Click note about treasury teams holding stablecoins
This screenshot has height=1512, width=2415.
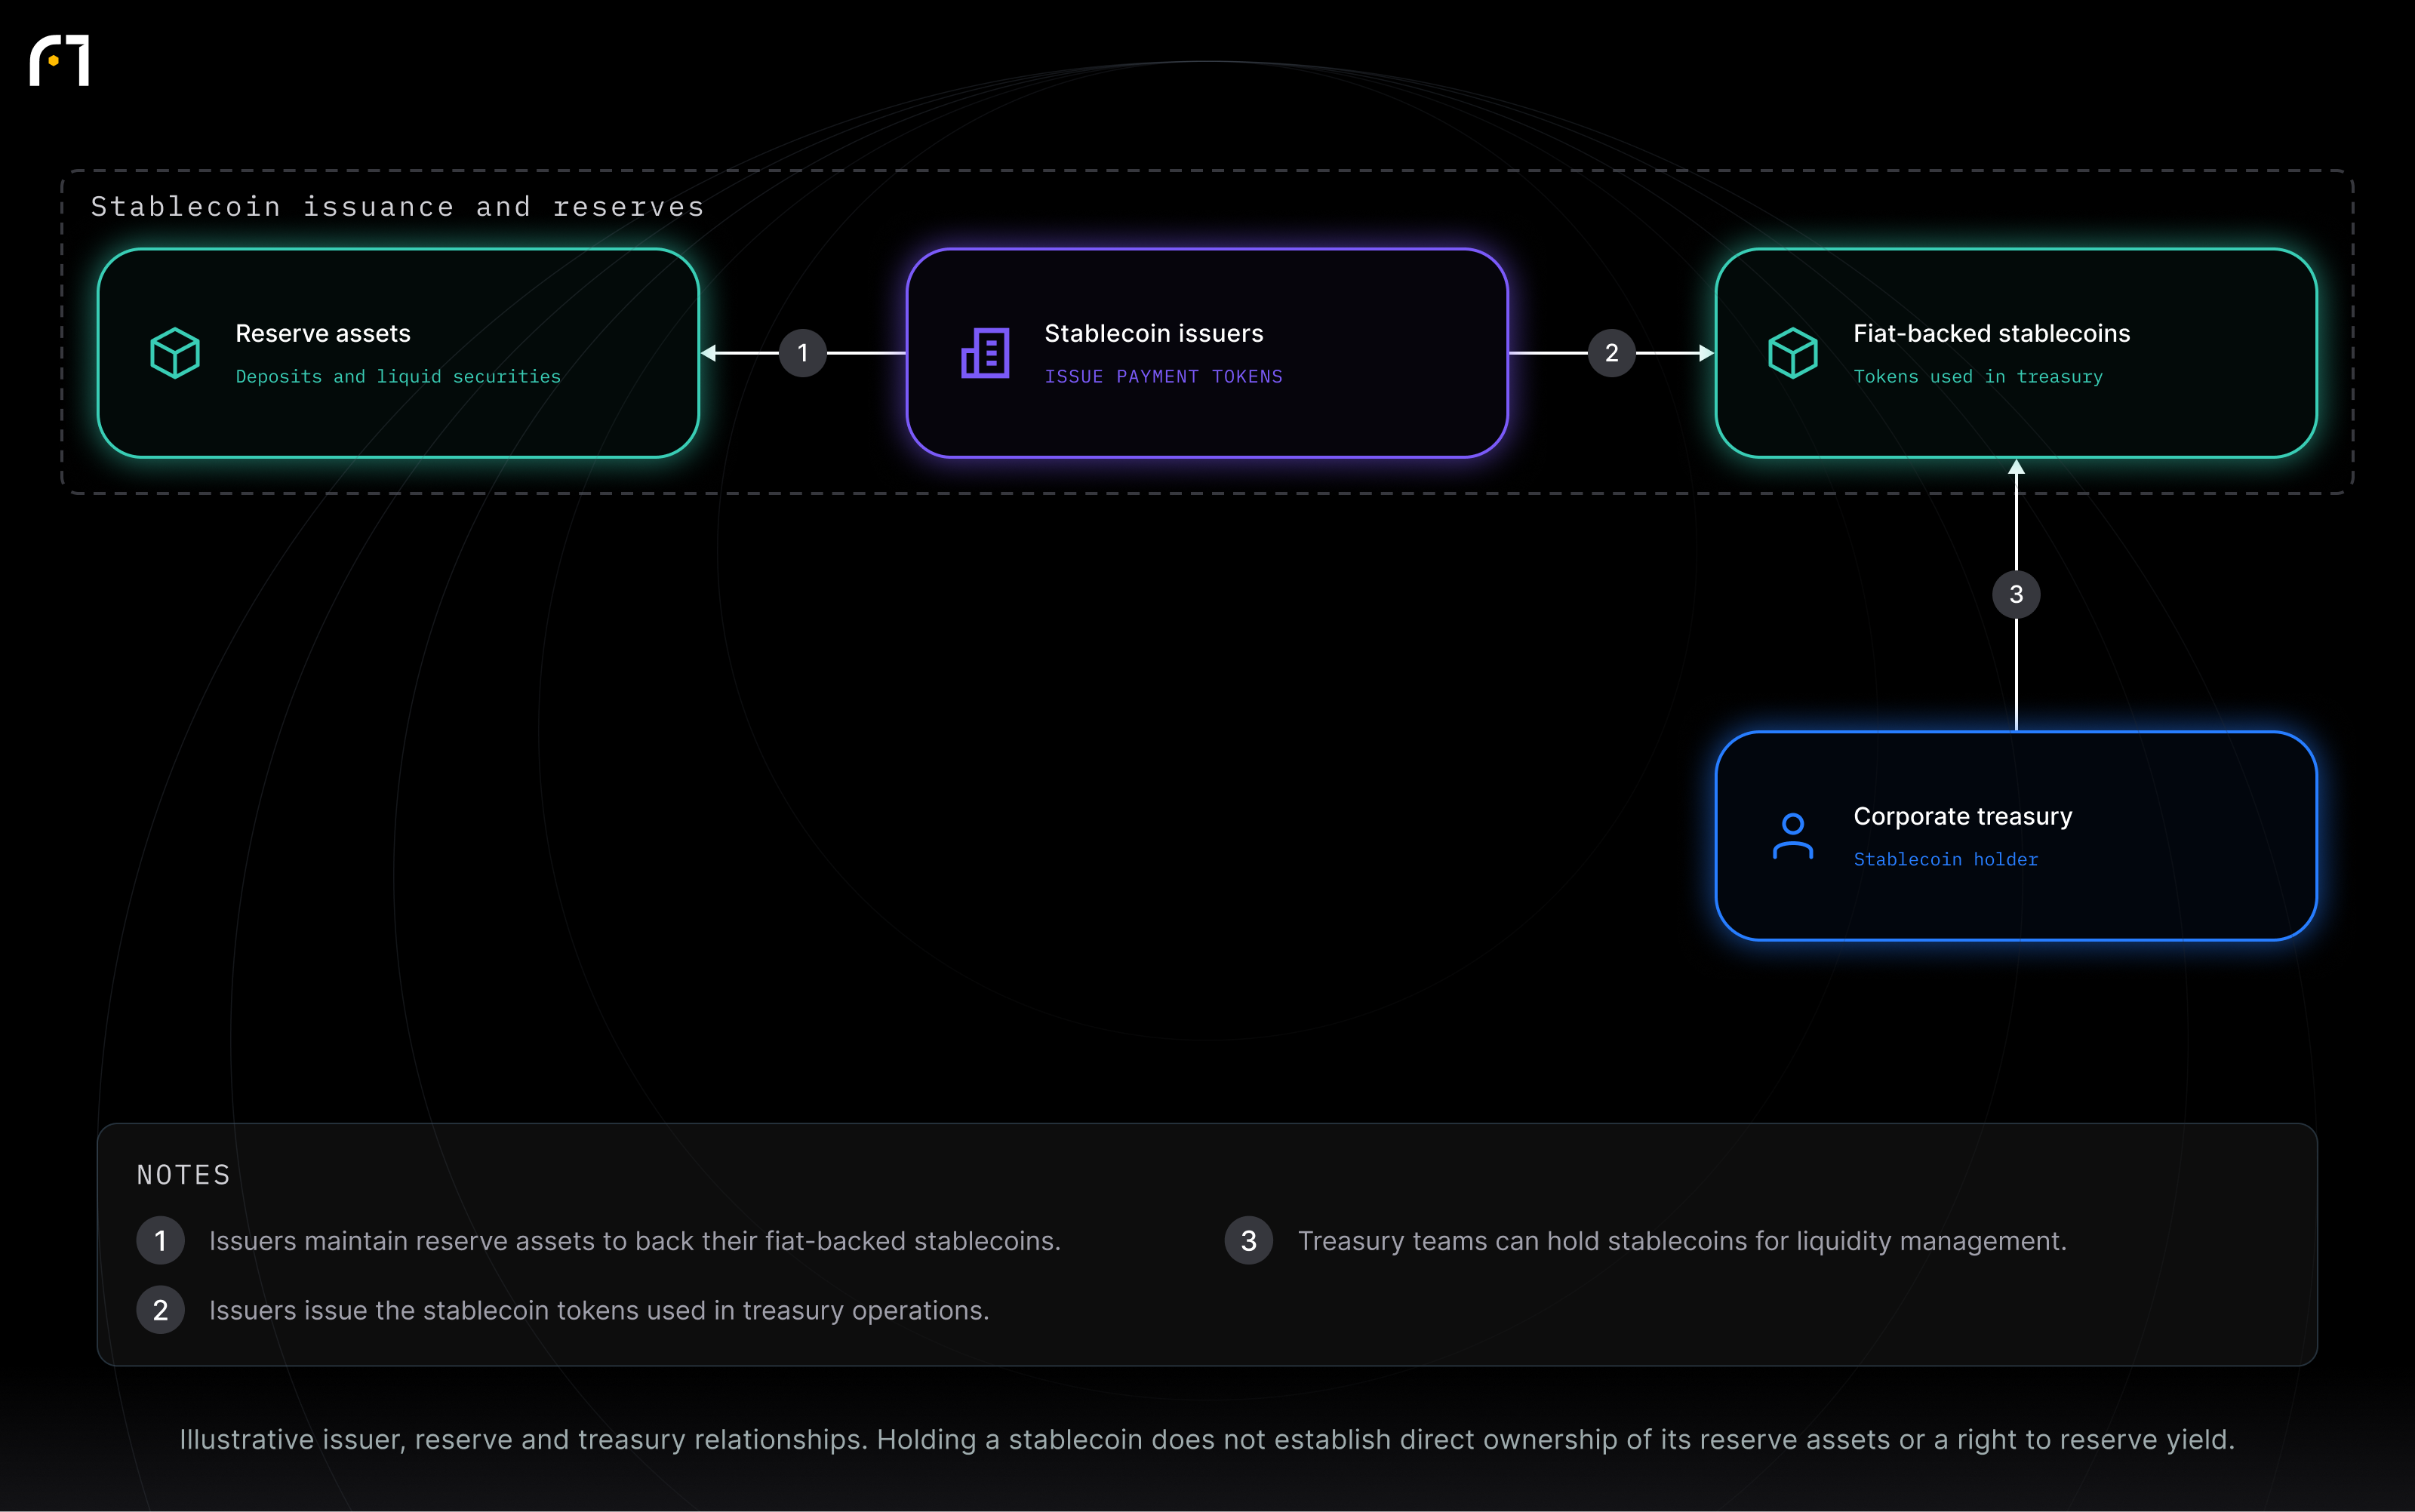tap(1682, 1241)
